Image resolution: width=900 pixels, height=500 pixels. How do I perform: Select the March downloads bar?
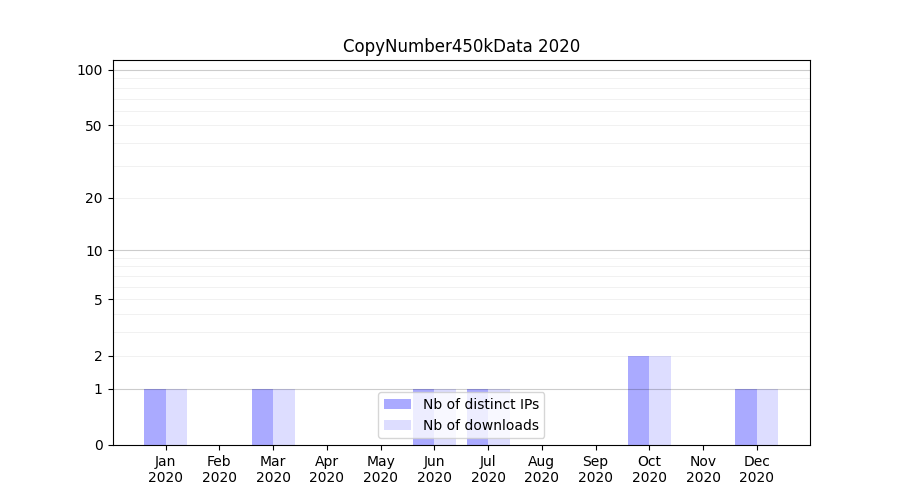[x=284, y=417]
